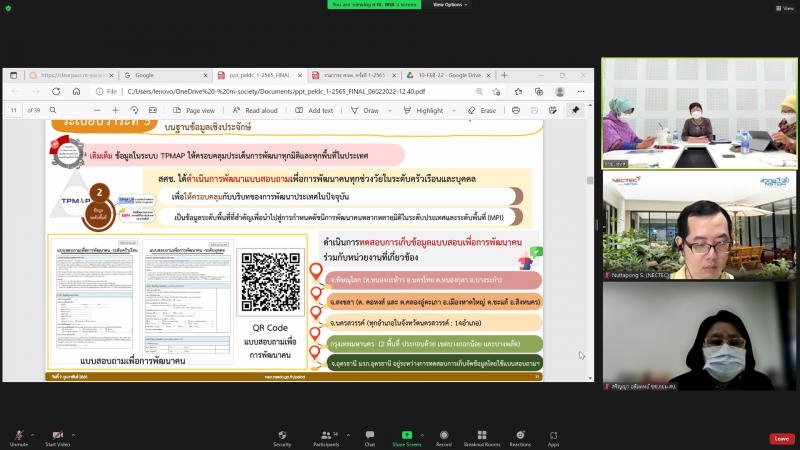Open video options arrow beside Start Video
This screenshot has height=450, width=800.
(x=73, y=435)
